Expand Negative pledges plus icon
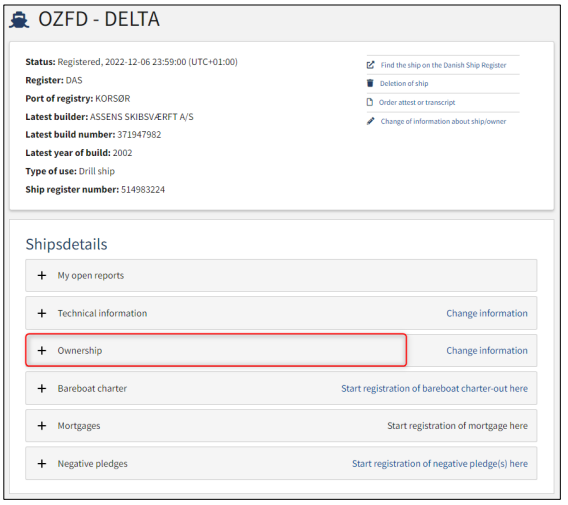This screenshot has width=568, height=505. (x=42, y=464)
